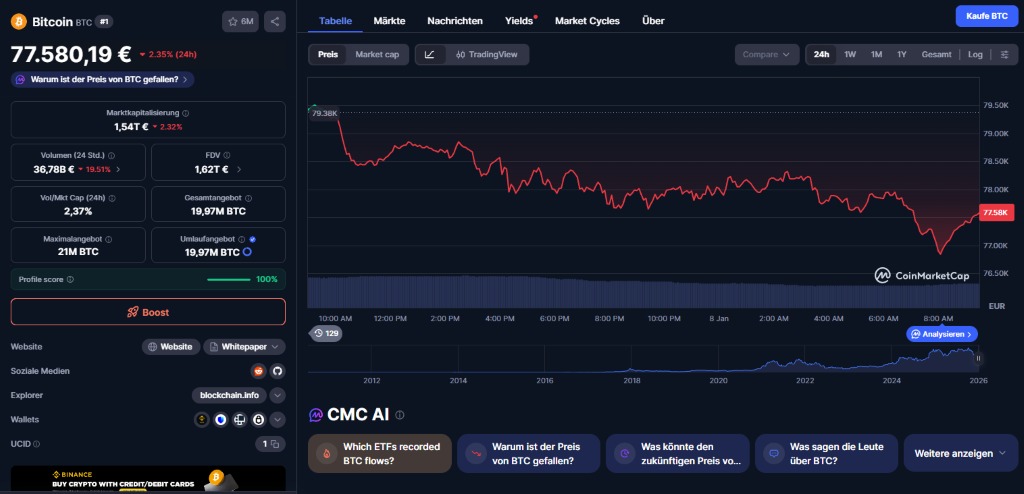
Task: Select the line chart icon
Action: pyautogui.click(x=429, y=55)
